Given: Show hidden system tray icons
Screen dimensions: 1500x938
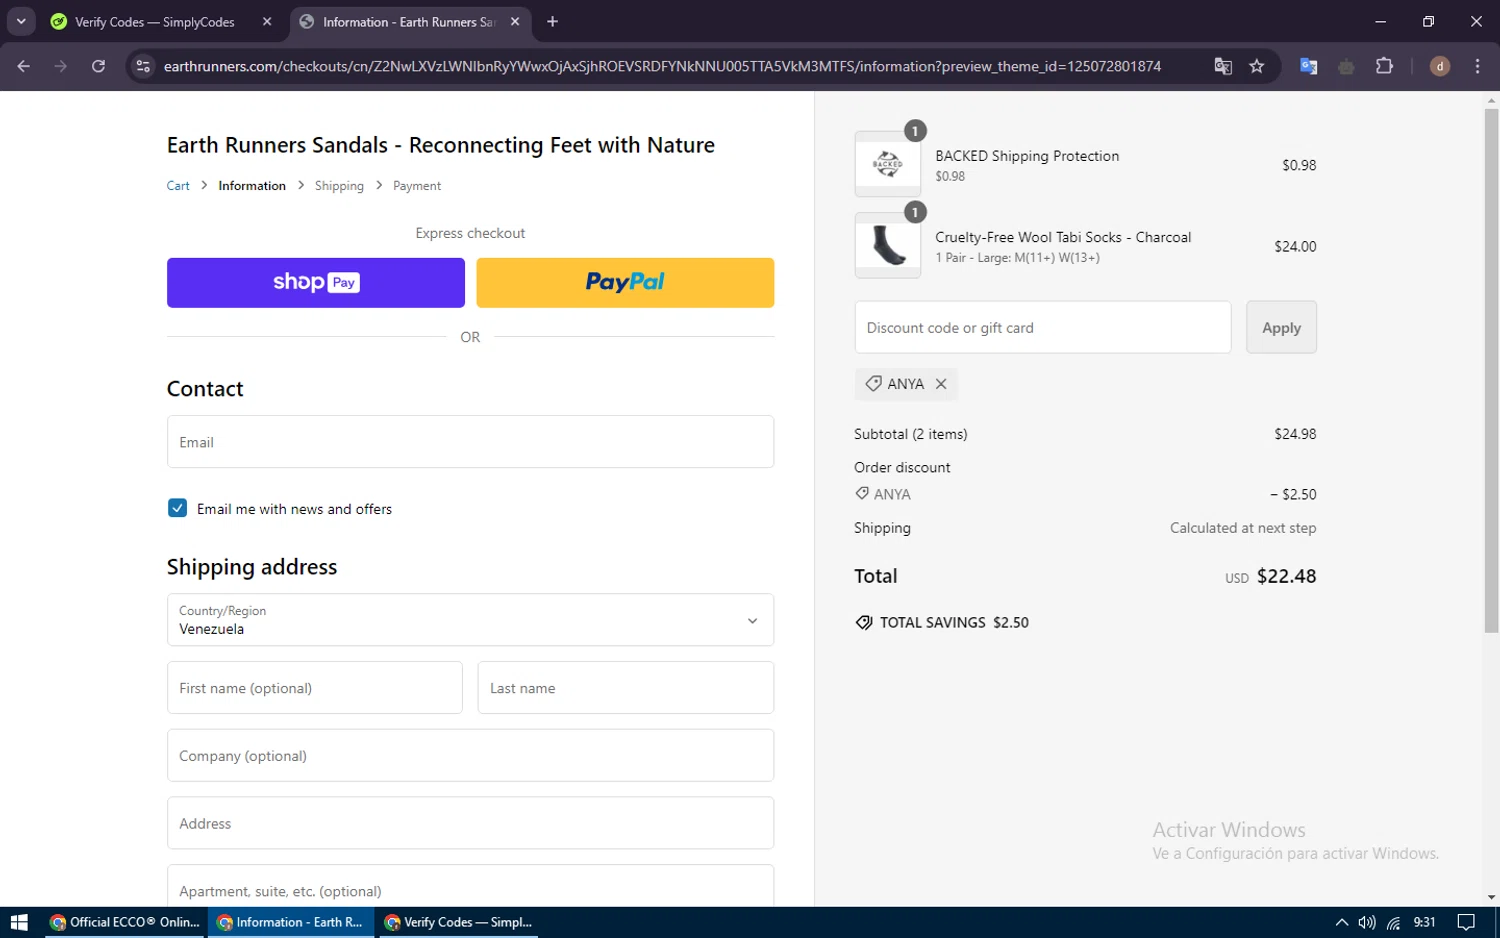Looking at the screenshot, I should click(x=1342, y=922).
